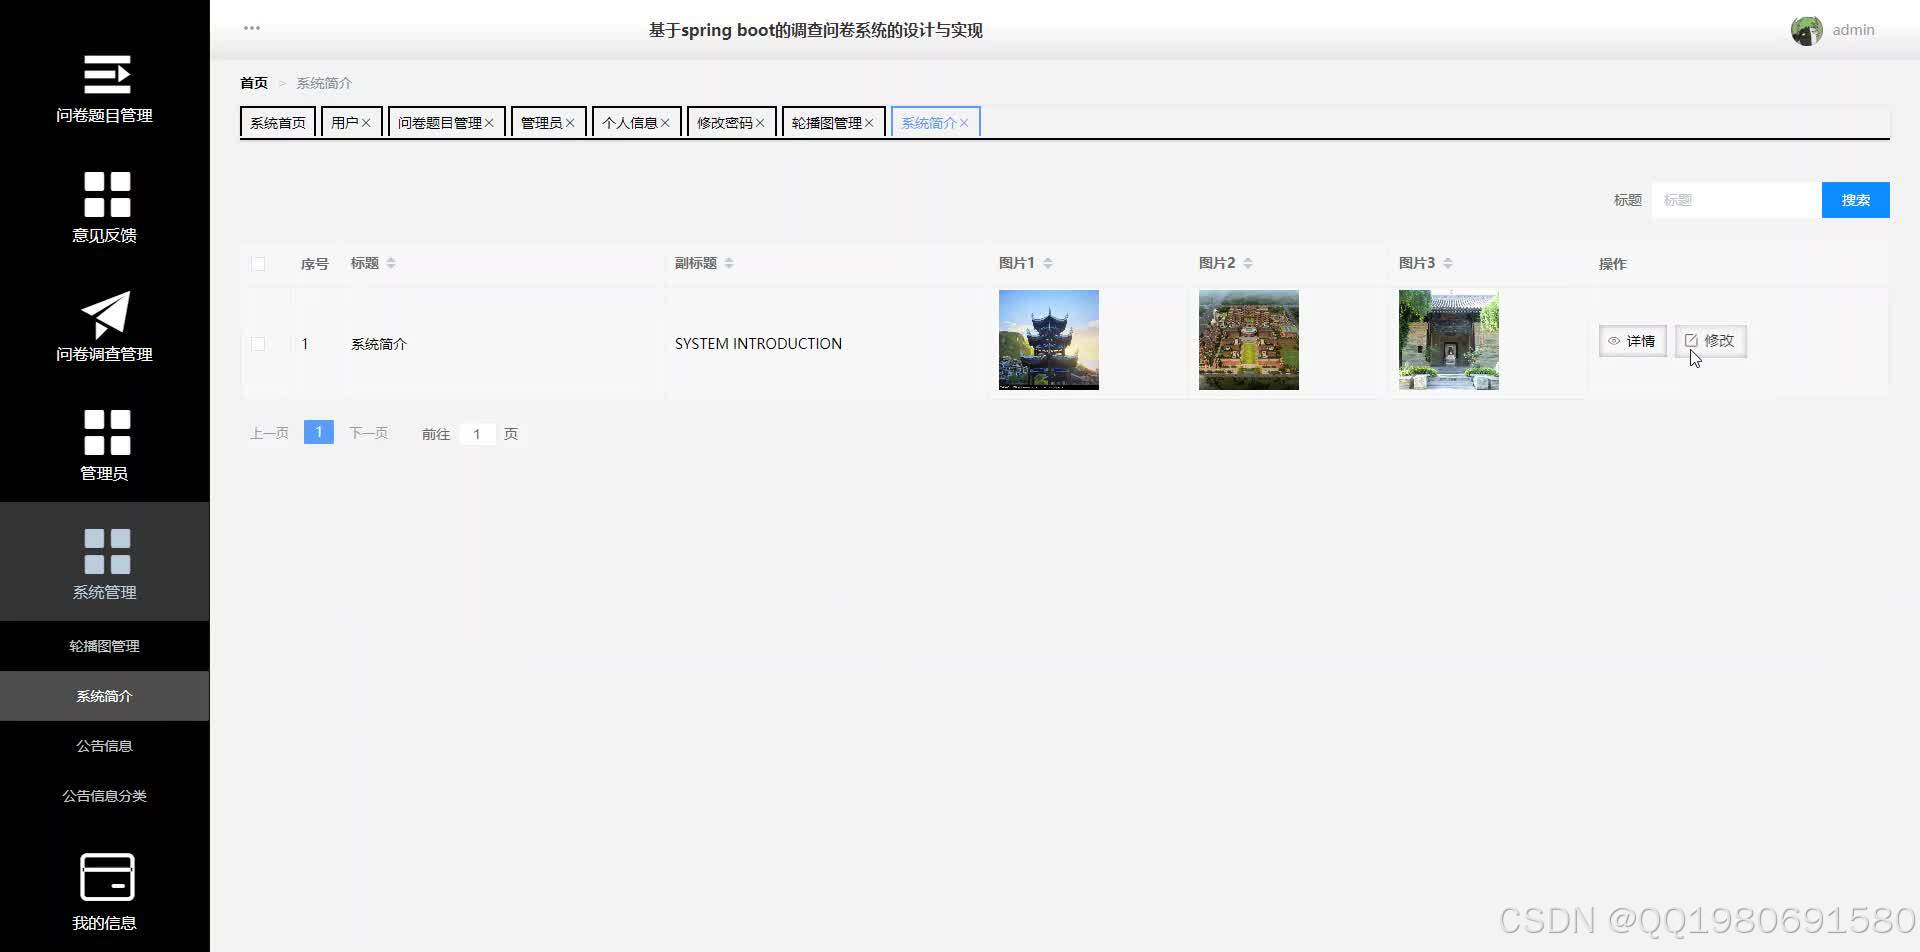The height and width of the screenshot is (952, 1920).
Task: Open 管理员 grid icon in sidebar
Action: pos(106,432)
